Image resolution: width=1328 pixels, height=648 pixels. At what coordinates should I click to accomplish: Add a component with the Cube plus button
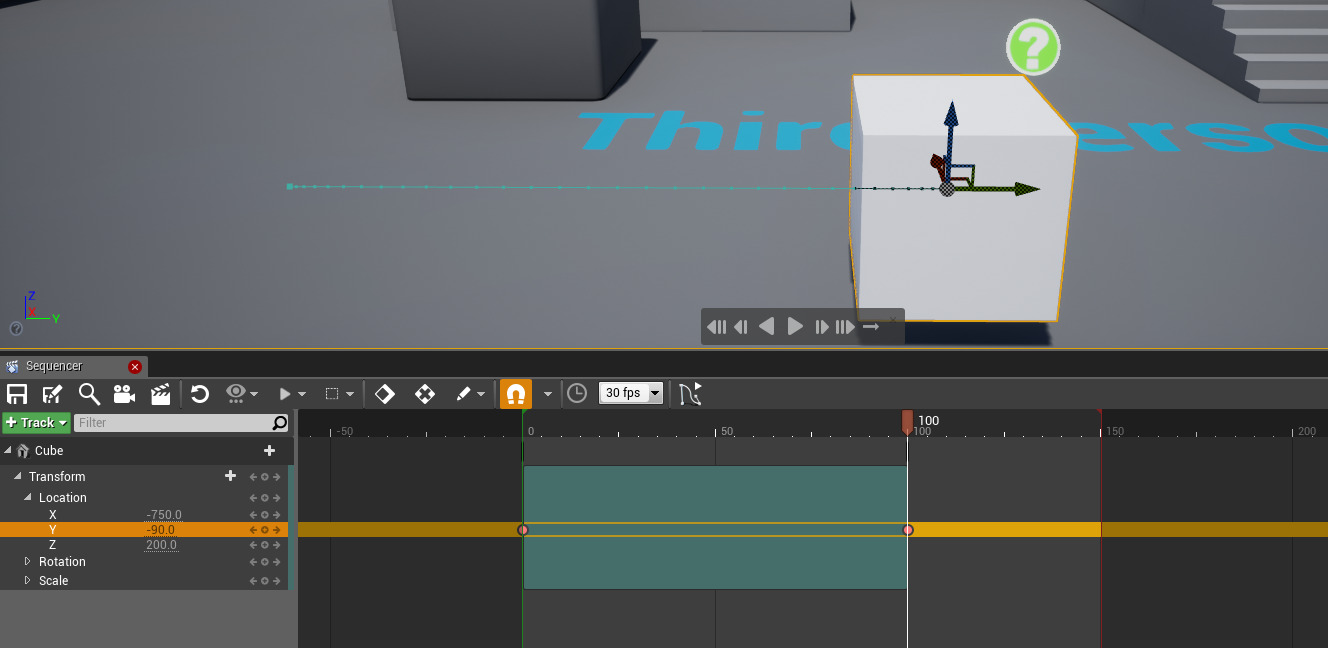269,450
